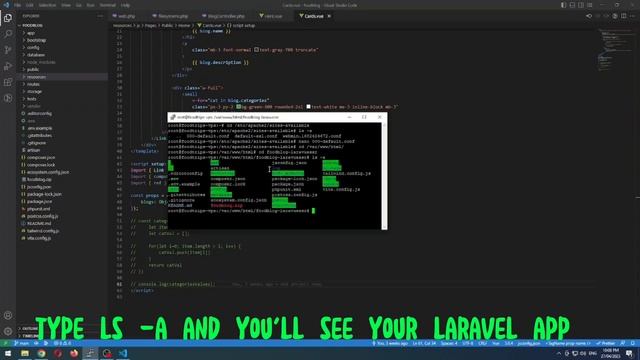Open the artisan file in the explorer
Viewport: 640px width, 360px height.
(33, 150)
